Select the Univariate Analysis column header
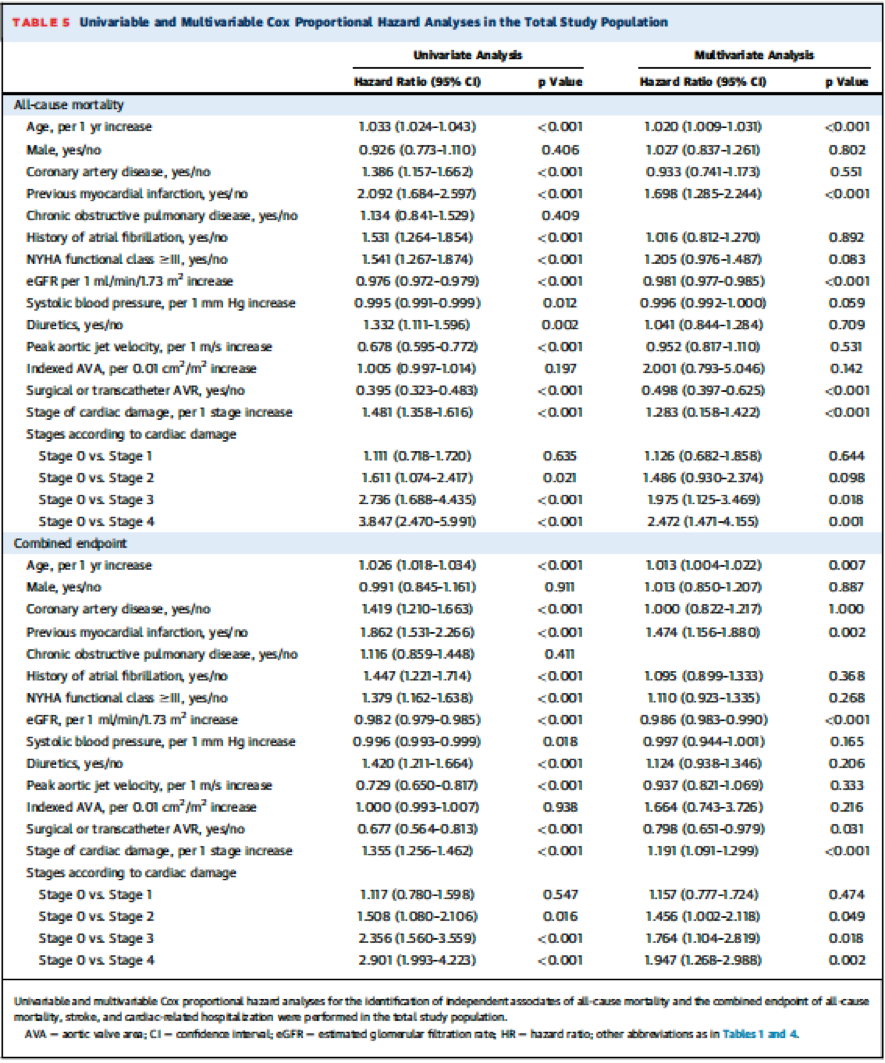This screenshot has width=885, height=1063. coord(468,56)
